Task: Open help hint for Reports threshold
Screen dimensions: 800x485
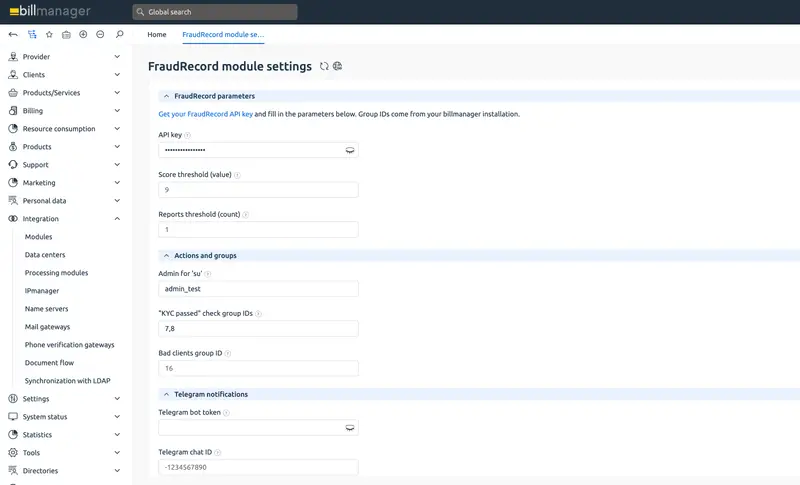Action: [245, 215]
